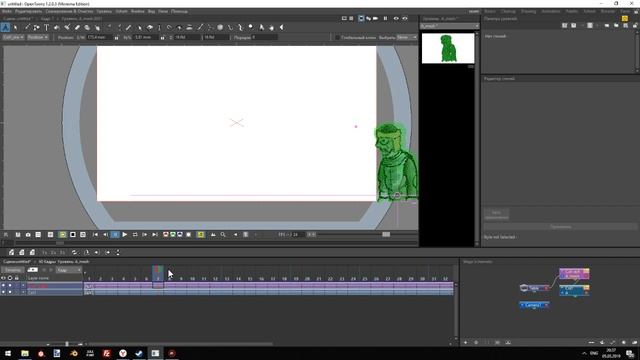640x360 pixels.
Task: Jump to first frame in viewer
Action: pyautogui.click(x=96, y=235)
